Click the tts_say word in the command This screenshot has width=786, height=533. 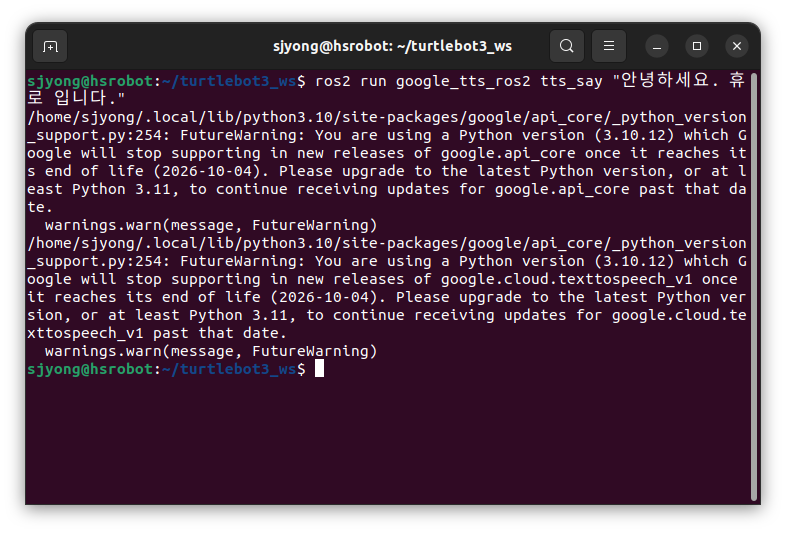point(571,81)
